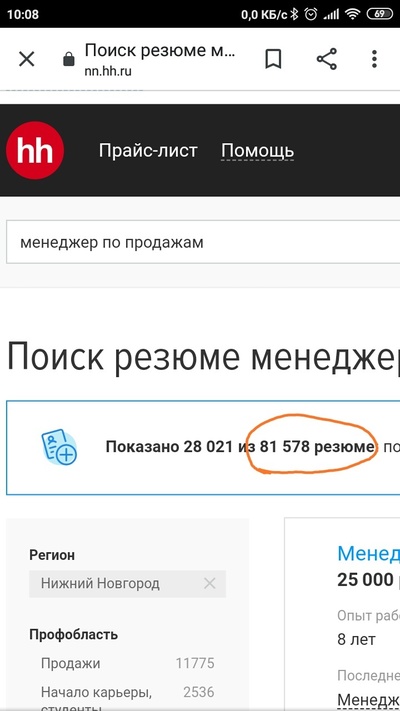Screen dimensions: 400x711
Task: Remove the Нижний Новгород region filter
Action: tap(210, 584)
